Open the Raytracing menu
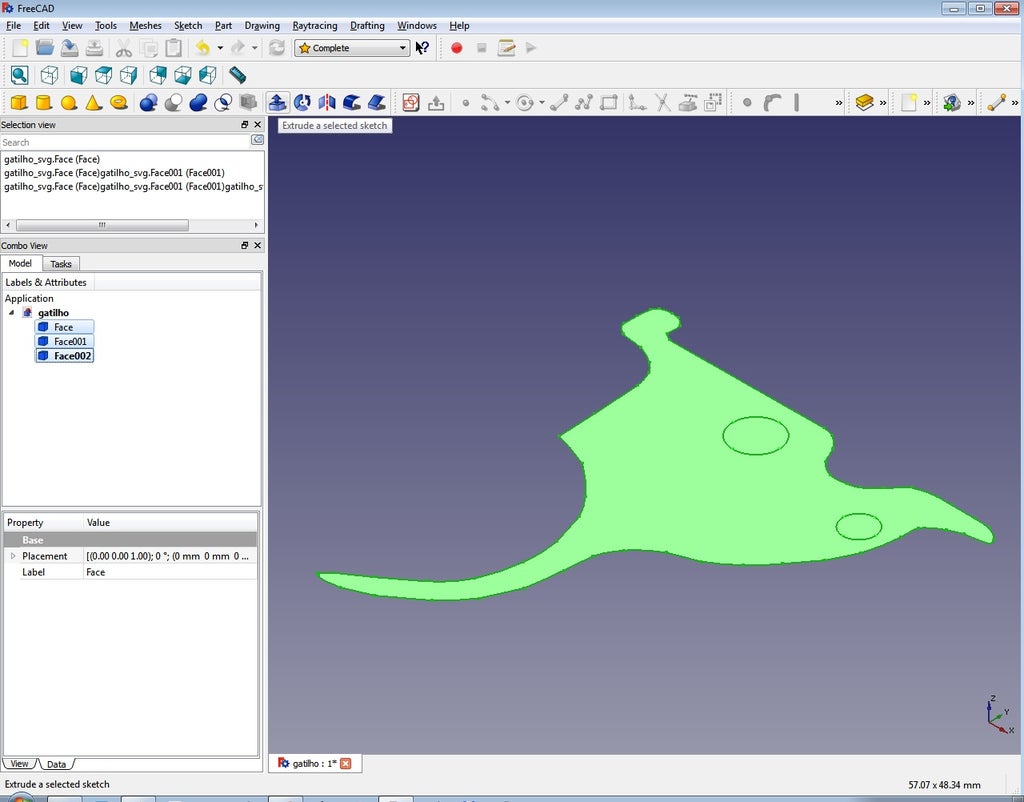The height and width of the screenshot is (802, 1024). [x=314, y=25]
